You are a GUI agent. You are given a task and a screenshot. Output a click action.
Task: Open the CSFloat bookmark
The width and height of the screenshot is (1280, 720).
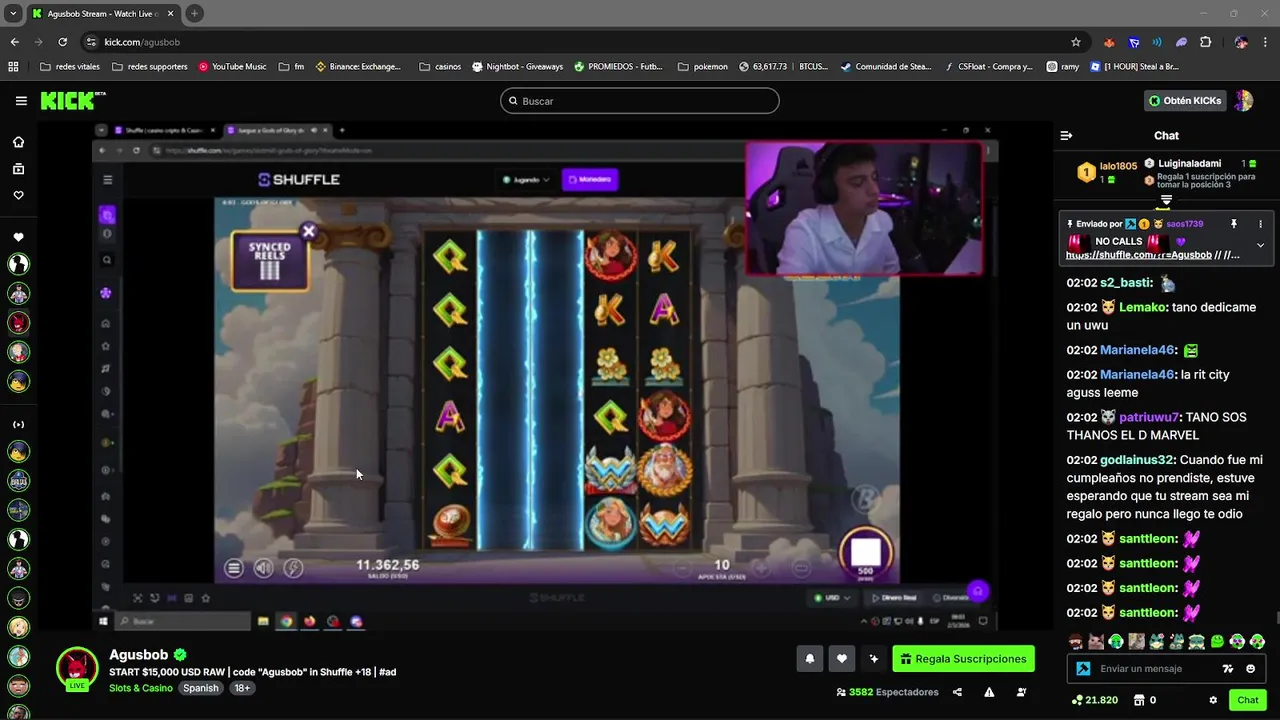[986, 67]
